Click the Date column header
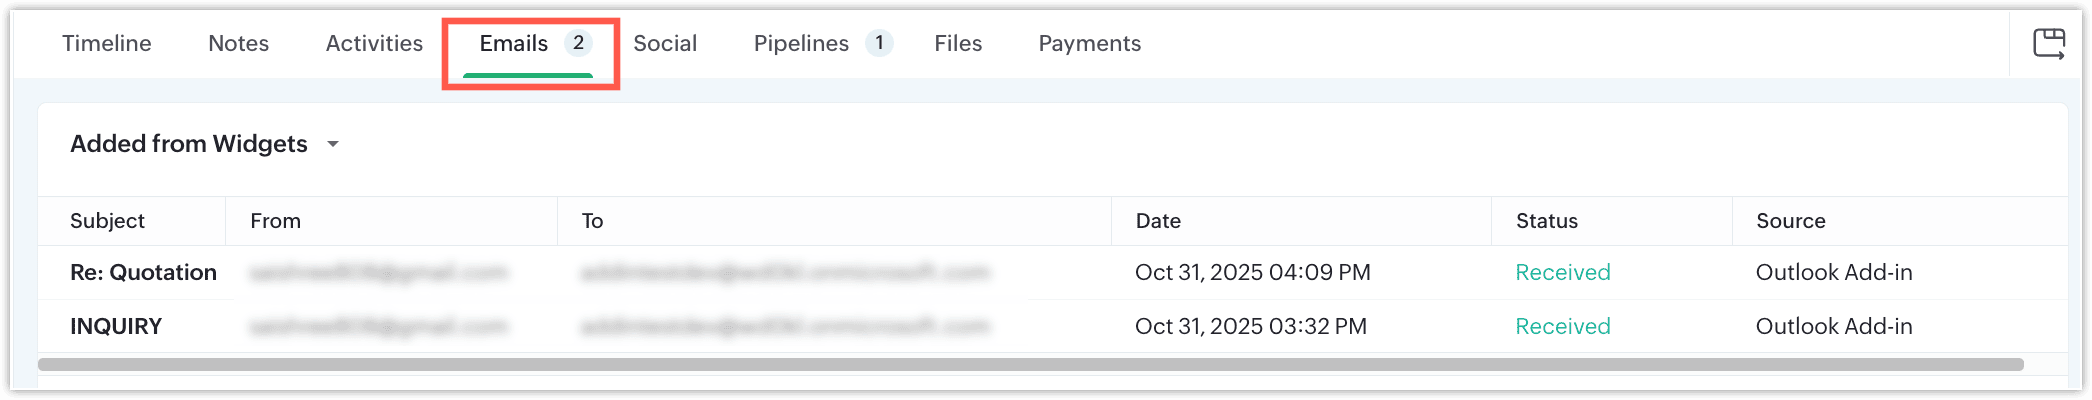 [1158, 221]
